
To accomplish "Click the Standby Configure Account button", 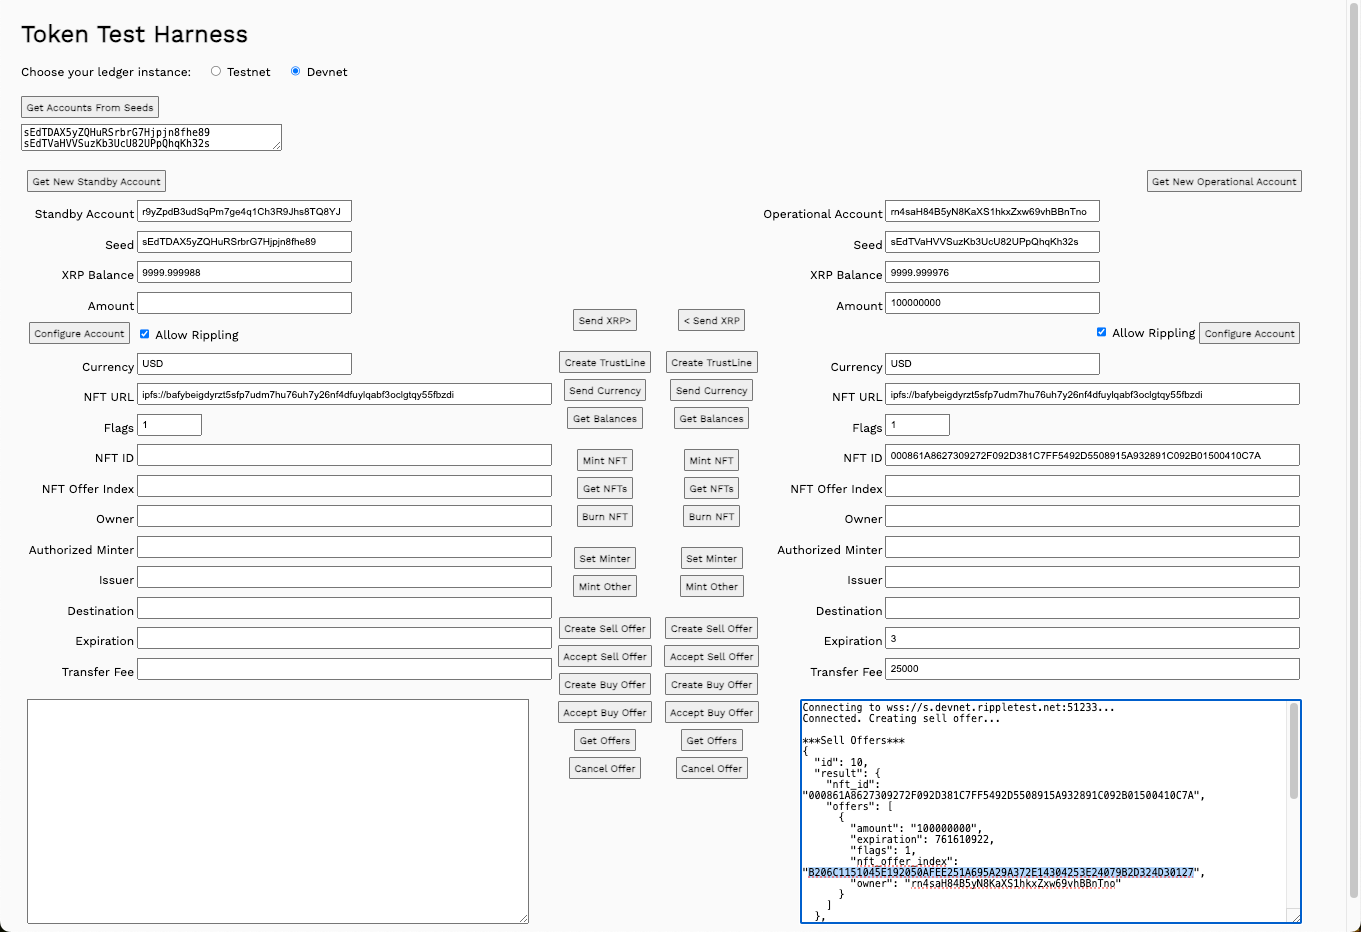I will pyautogui.click(x=79, y=334).
